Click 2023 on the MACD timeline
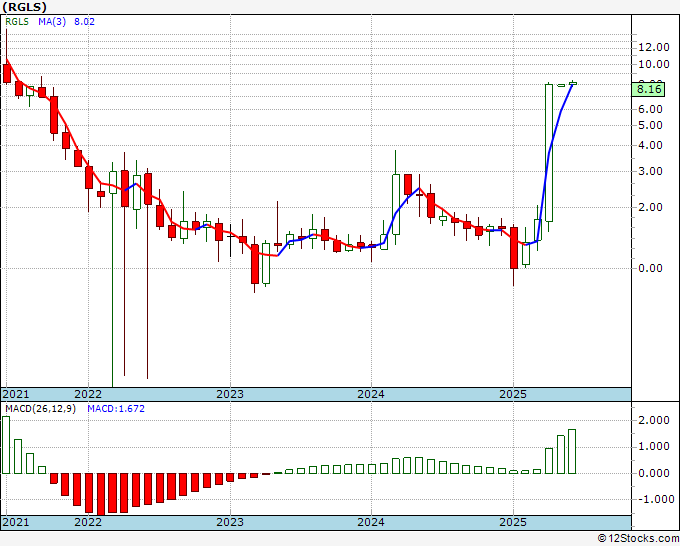Viewport: 680px width, 546px height. click(230, 522)
